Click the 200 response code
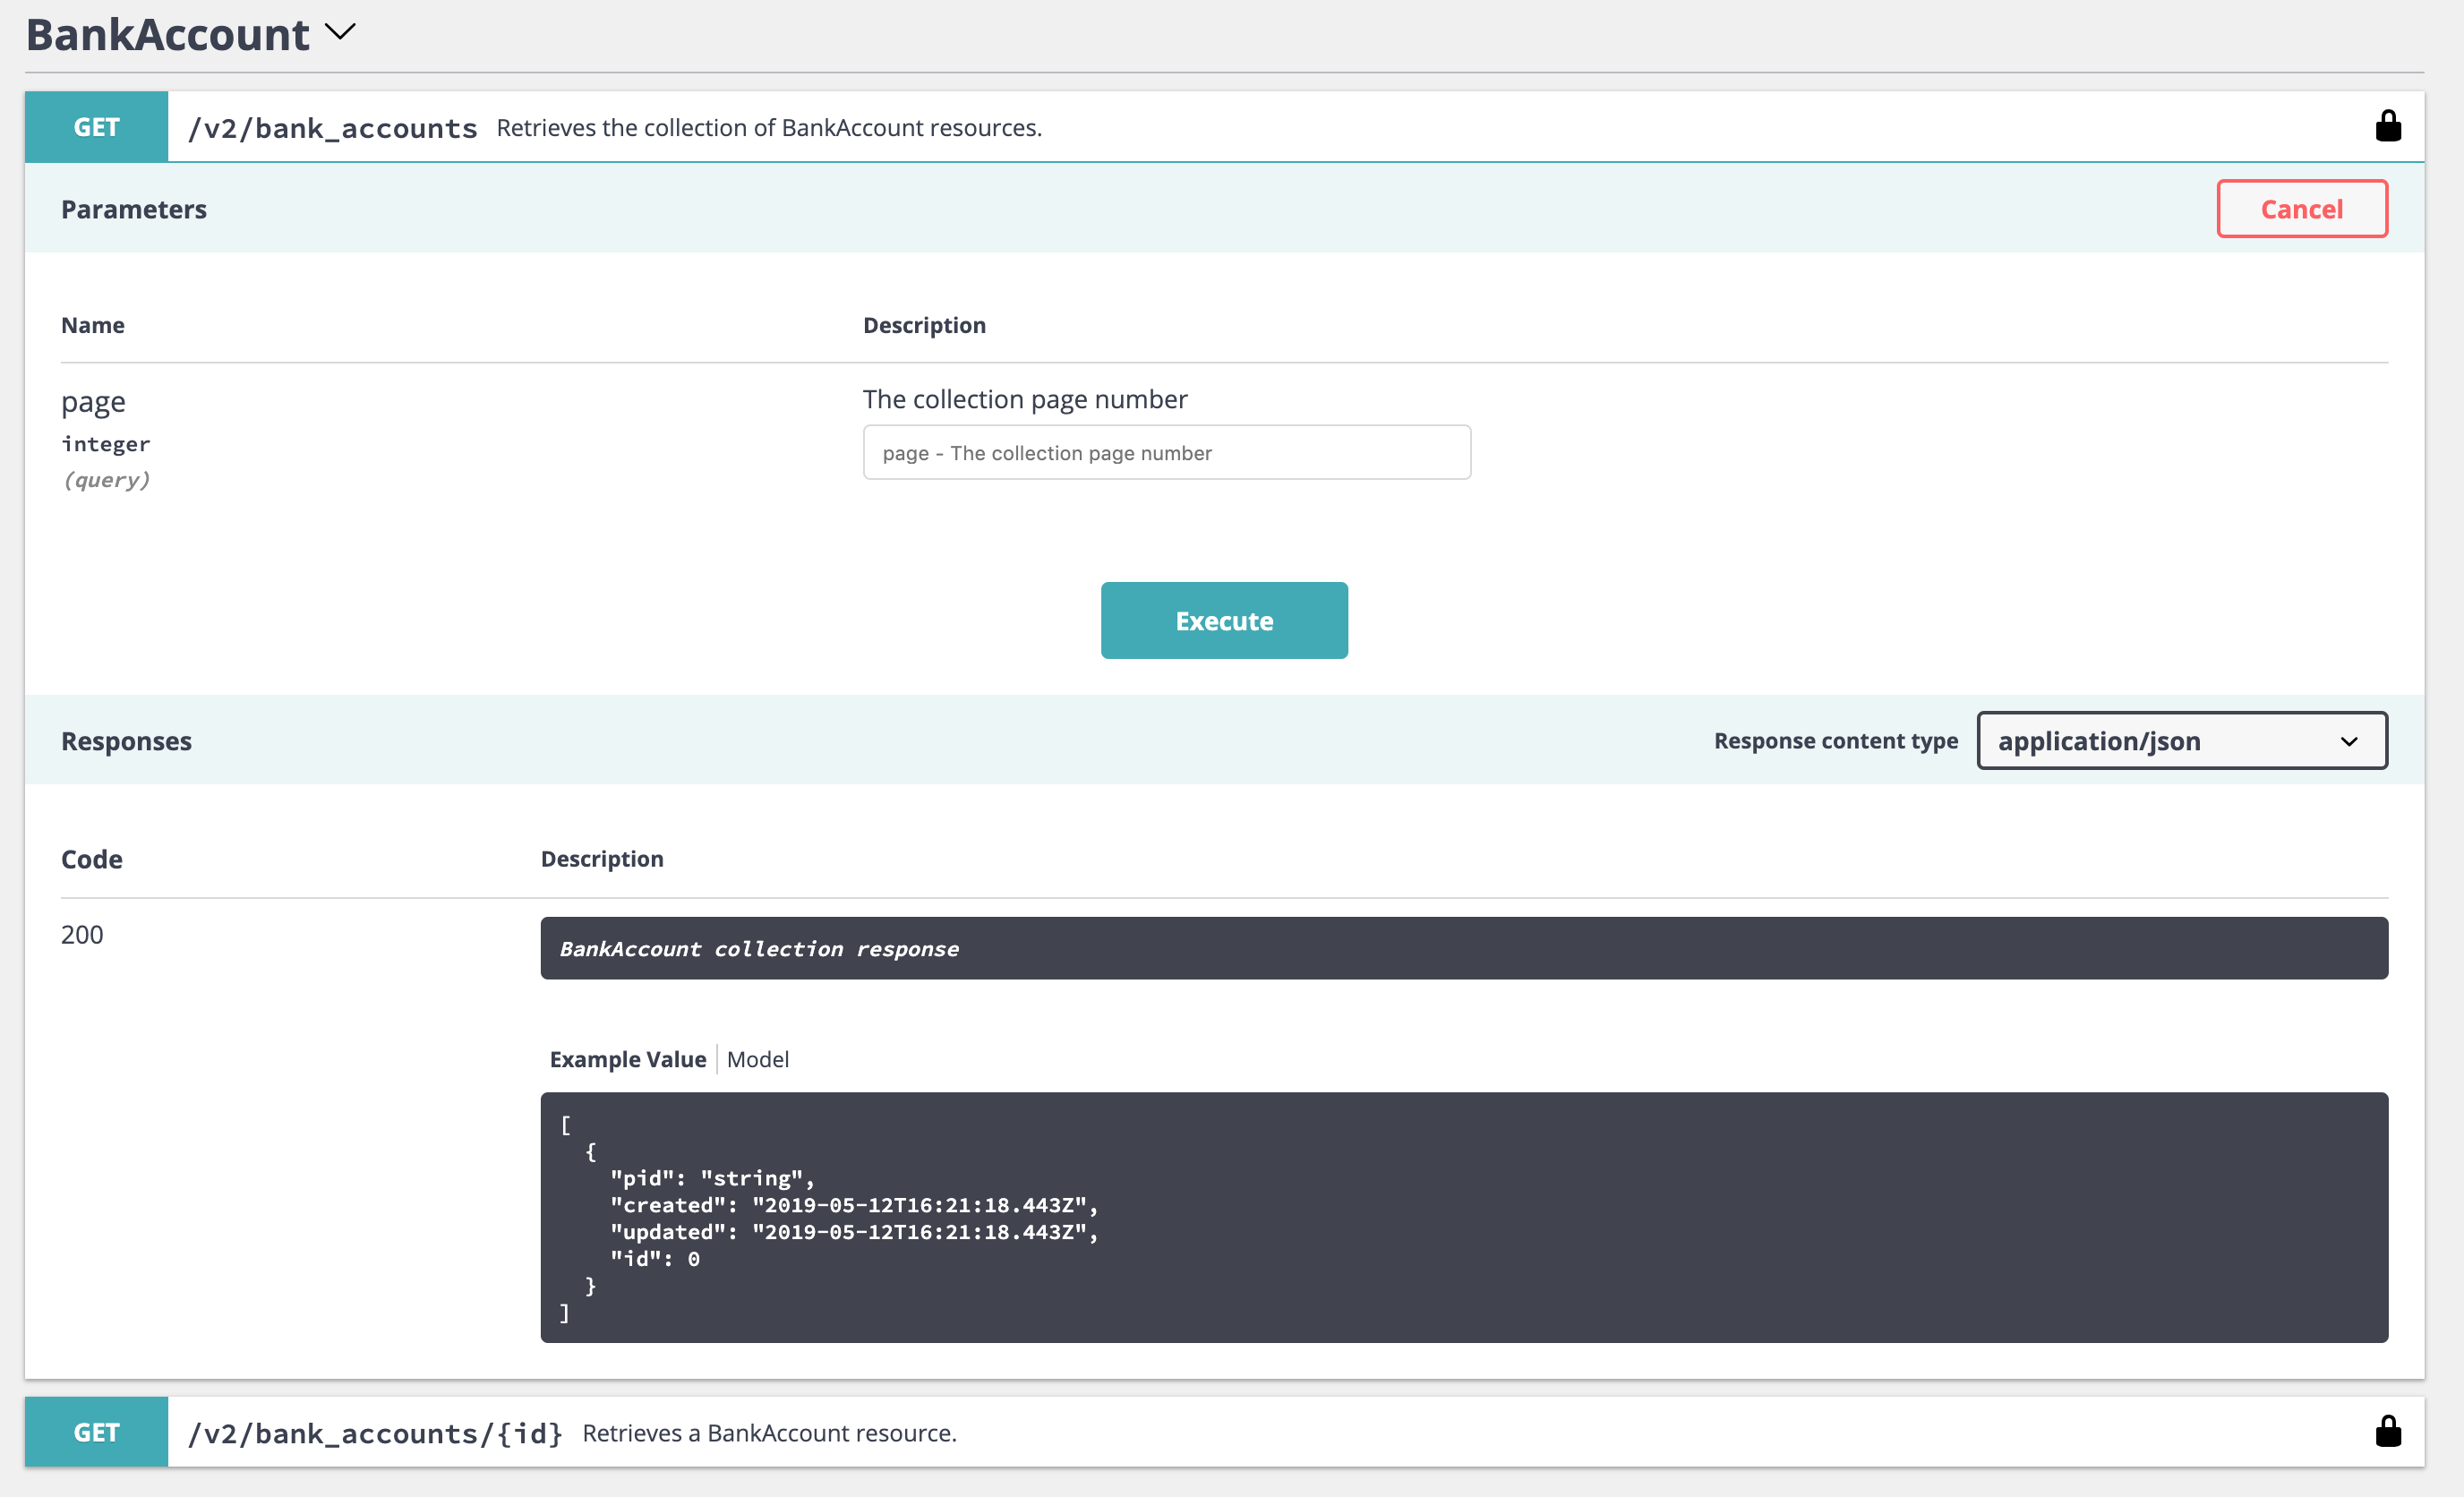 click(82, 934)
